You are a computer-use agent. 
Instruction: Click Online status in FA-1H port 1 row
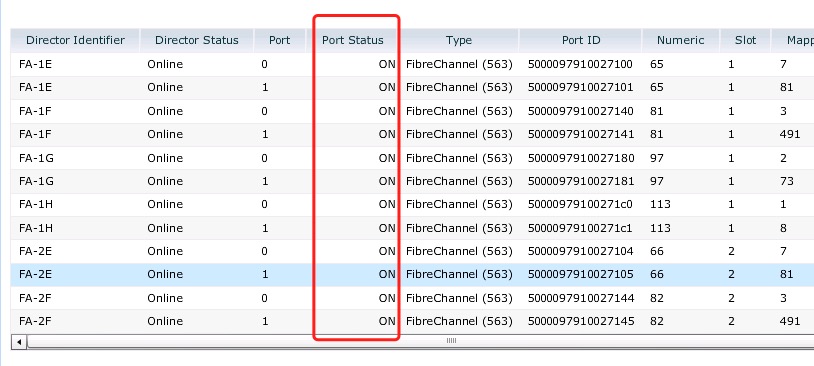tap(165, 228)
